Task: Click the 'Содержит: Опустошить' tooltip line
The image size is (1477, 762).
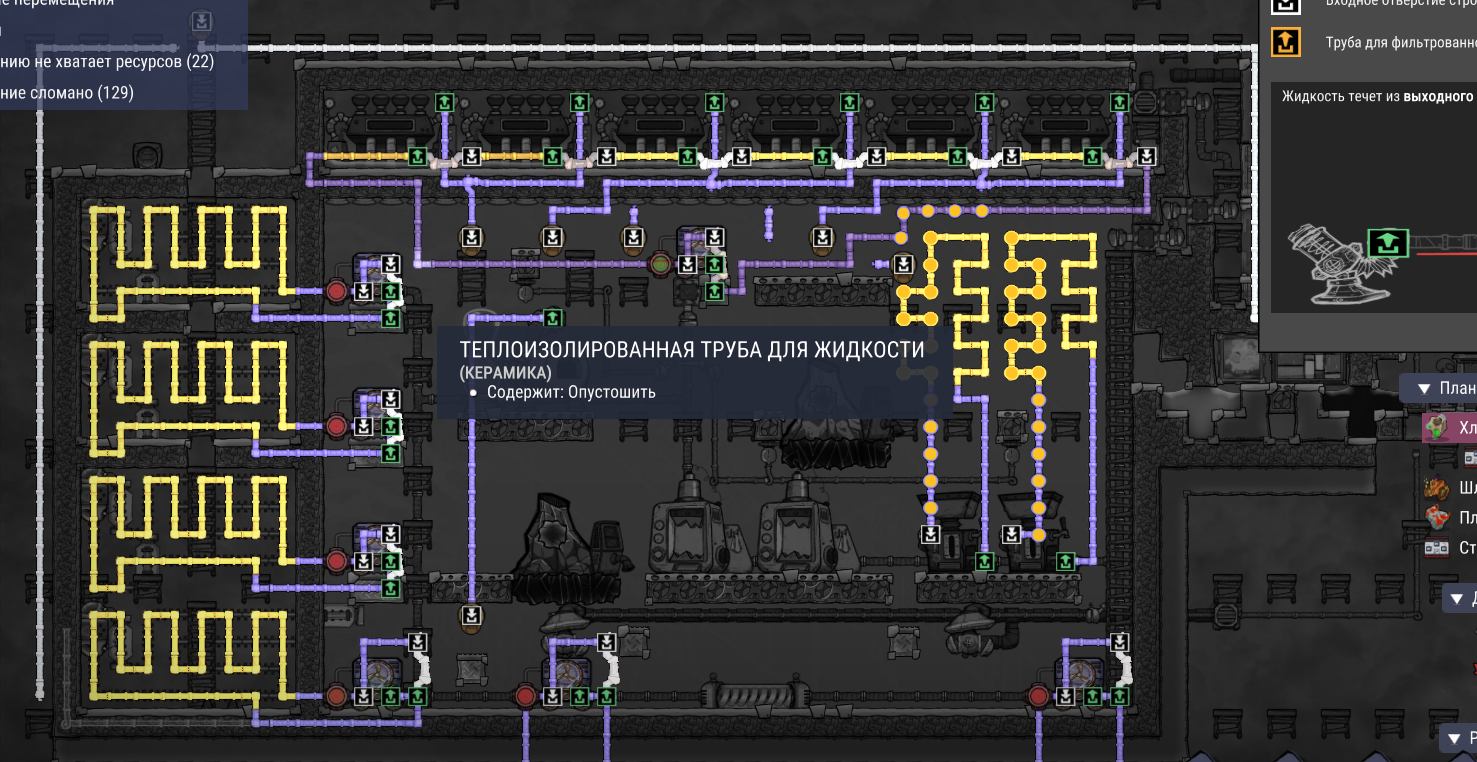Action: (571, 392)
